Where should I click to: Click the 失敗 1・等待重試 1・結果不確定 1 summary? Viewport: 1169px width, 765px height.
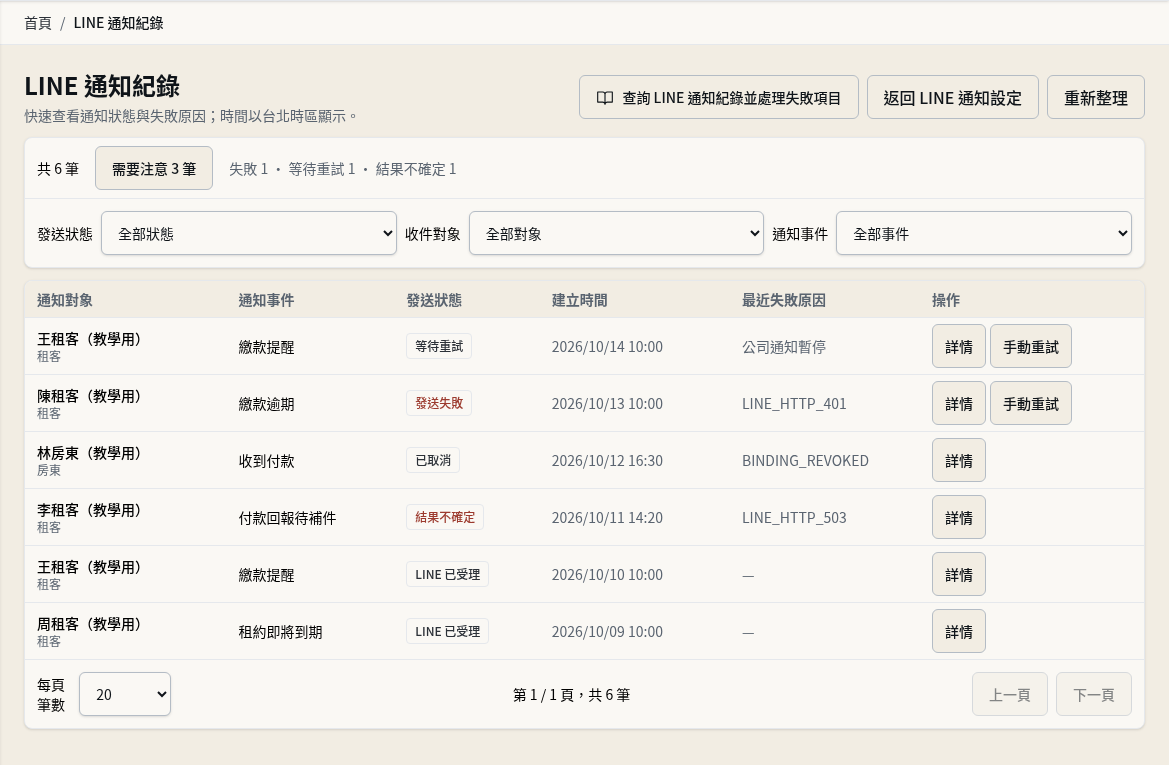(x=342, y=169)
